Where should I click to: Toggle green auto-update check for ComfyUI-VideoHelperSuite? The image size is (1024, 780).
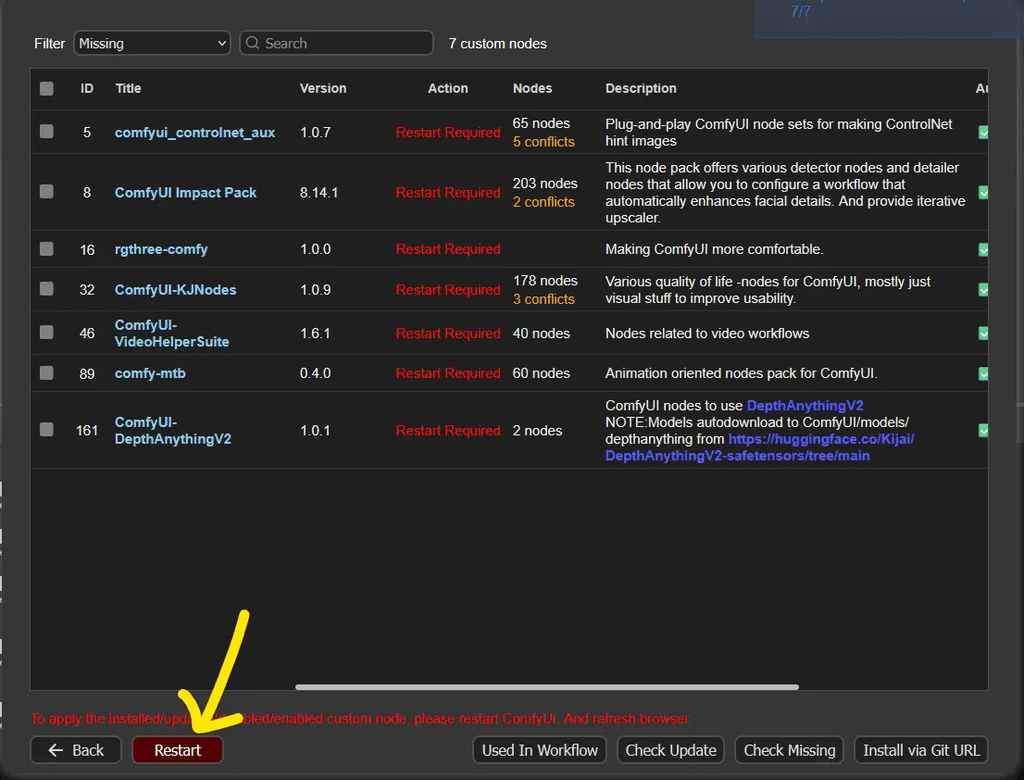(x=981, y=333)
